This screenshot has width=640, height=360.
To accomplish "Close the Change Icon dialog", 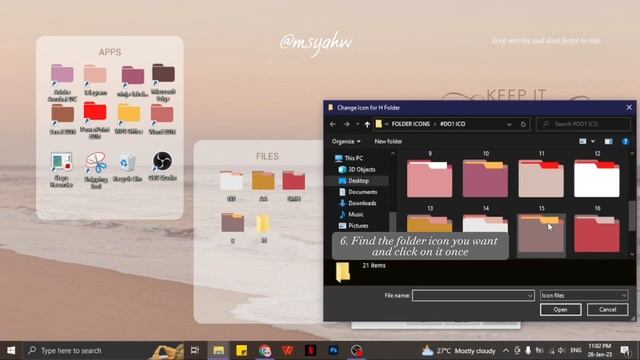I will (x=629, y=107).
